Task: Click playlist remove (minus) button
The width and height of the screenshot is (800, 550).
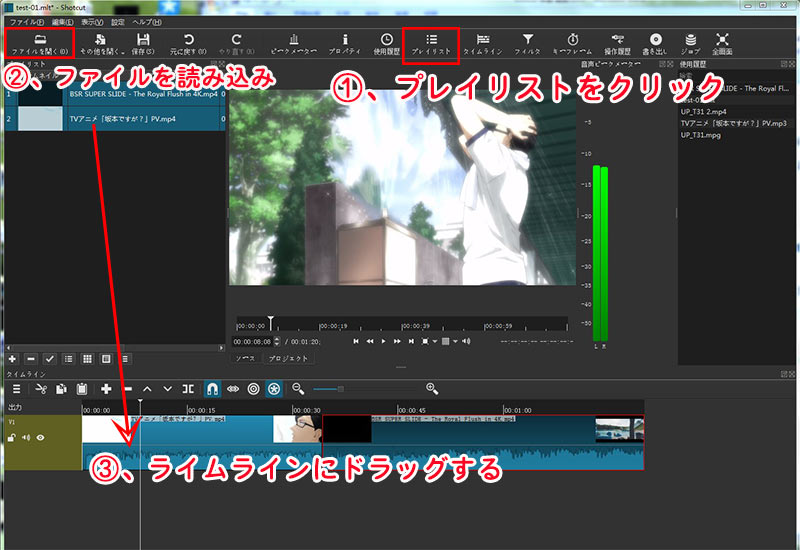Action: [x=31, y=359]
